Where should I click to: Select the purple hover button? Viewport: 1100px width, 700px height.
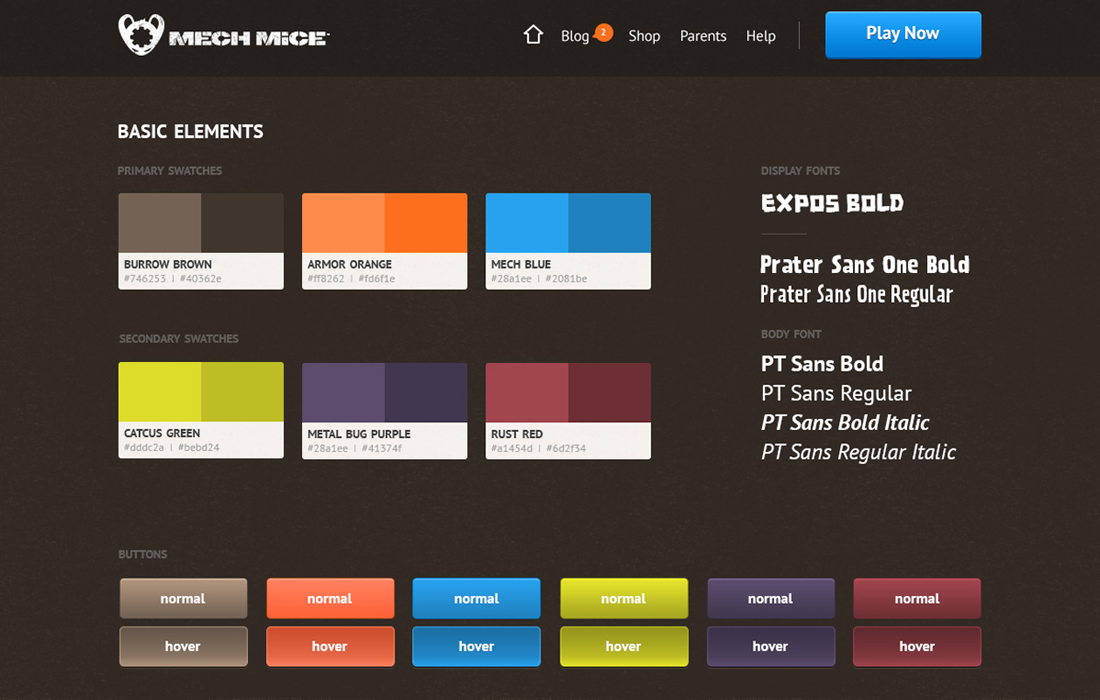tap(771, 646)
